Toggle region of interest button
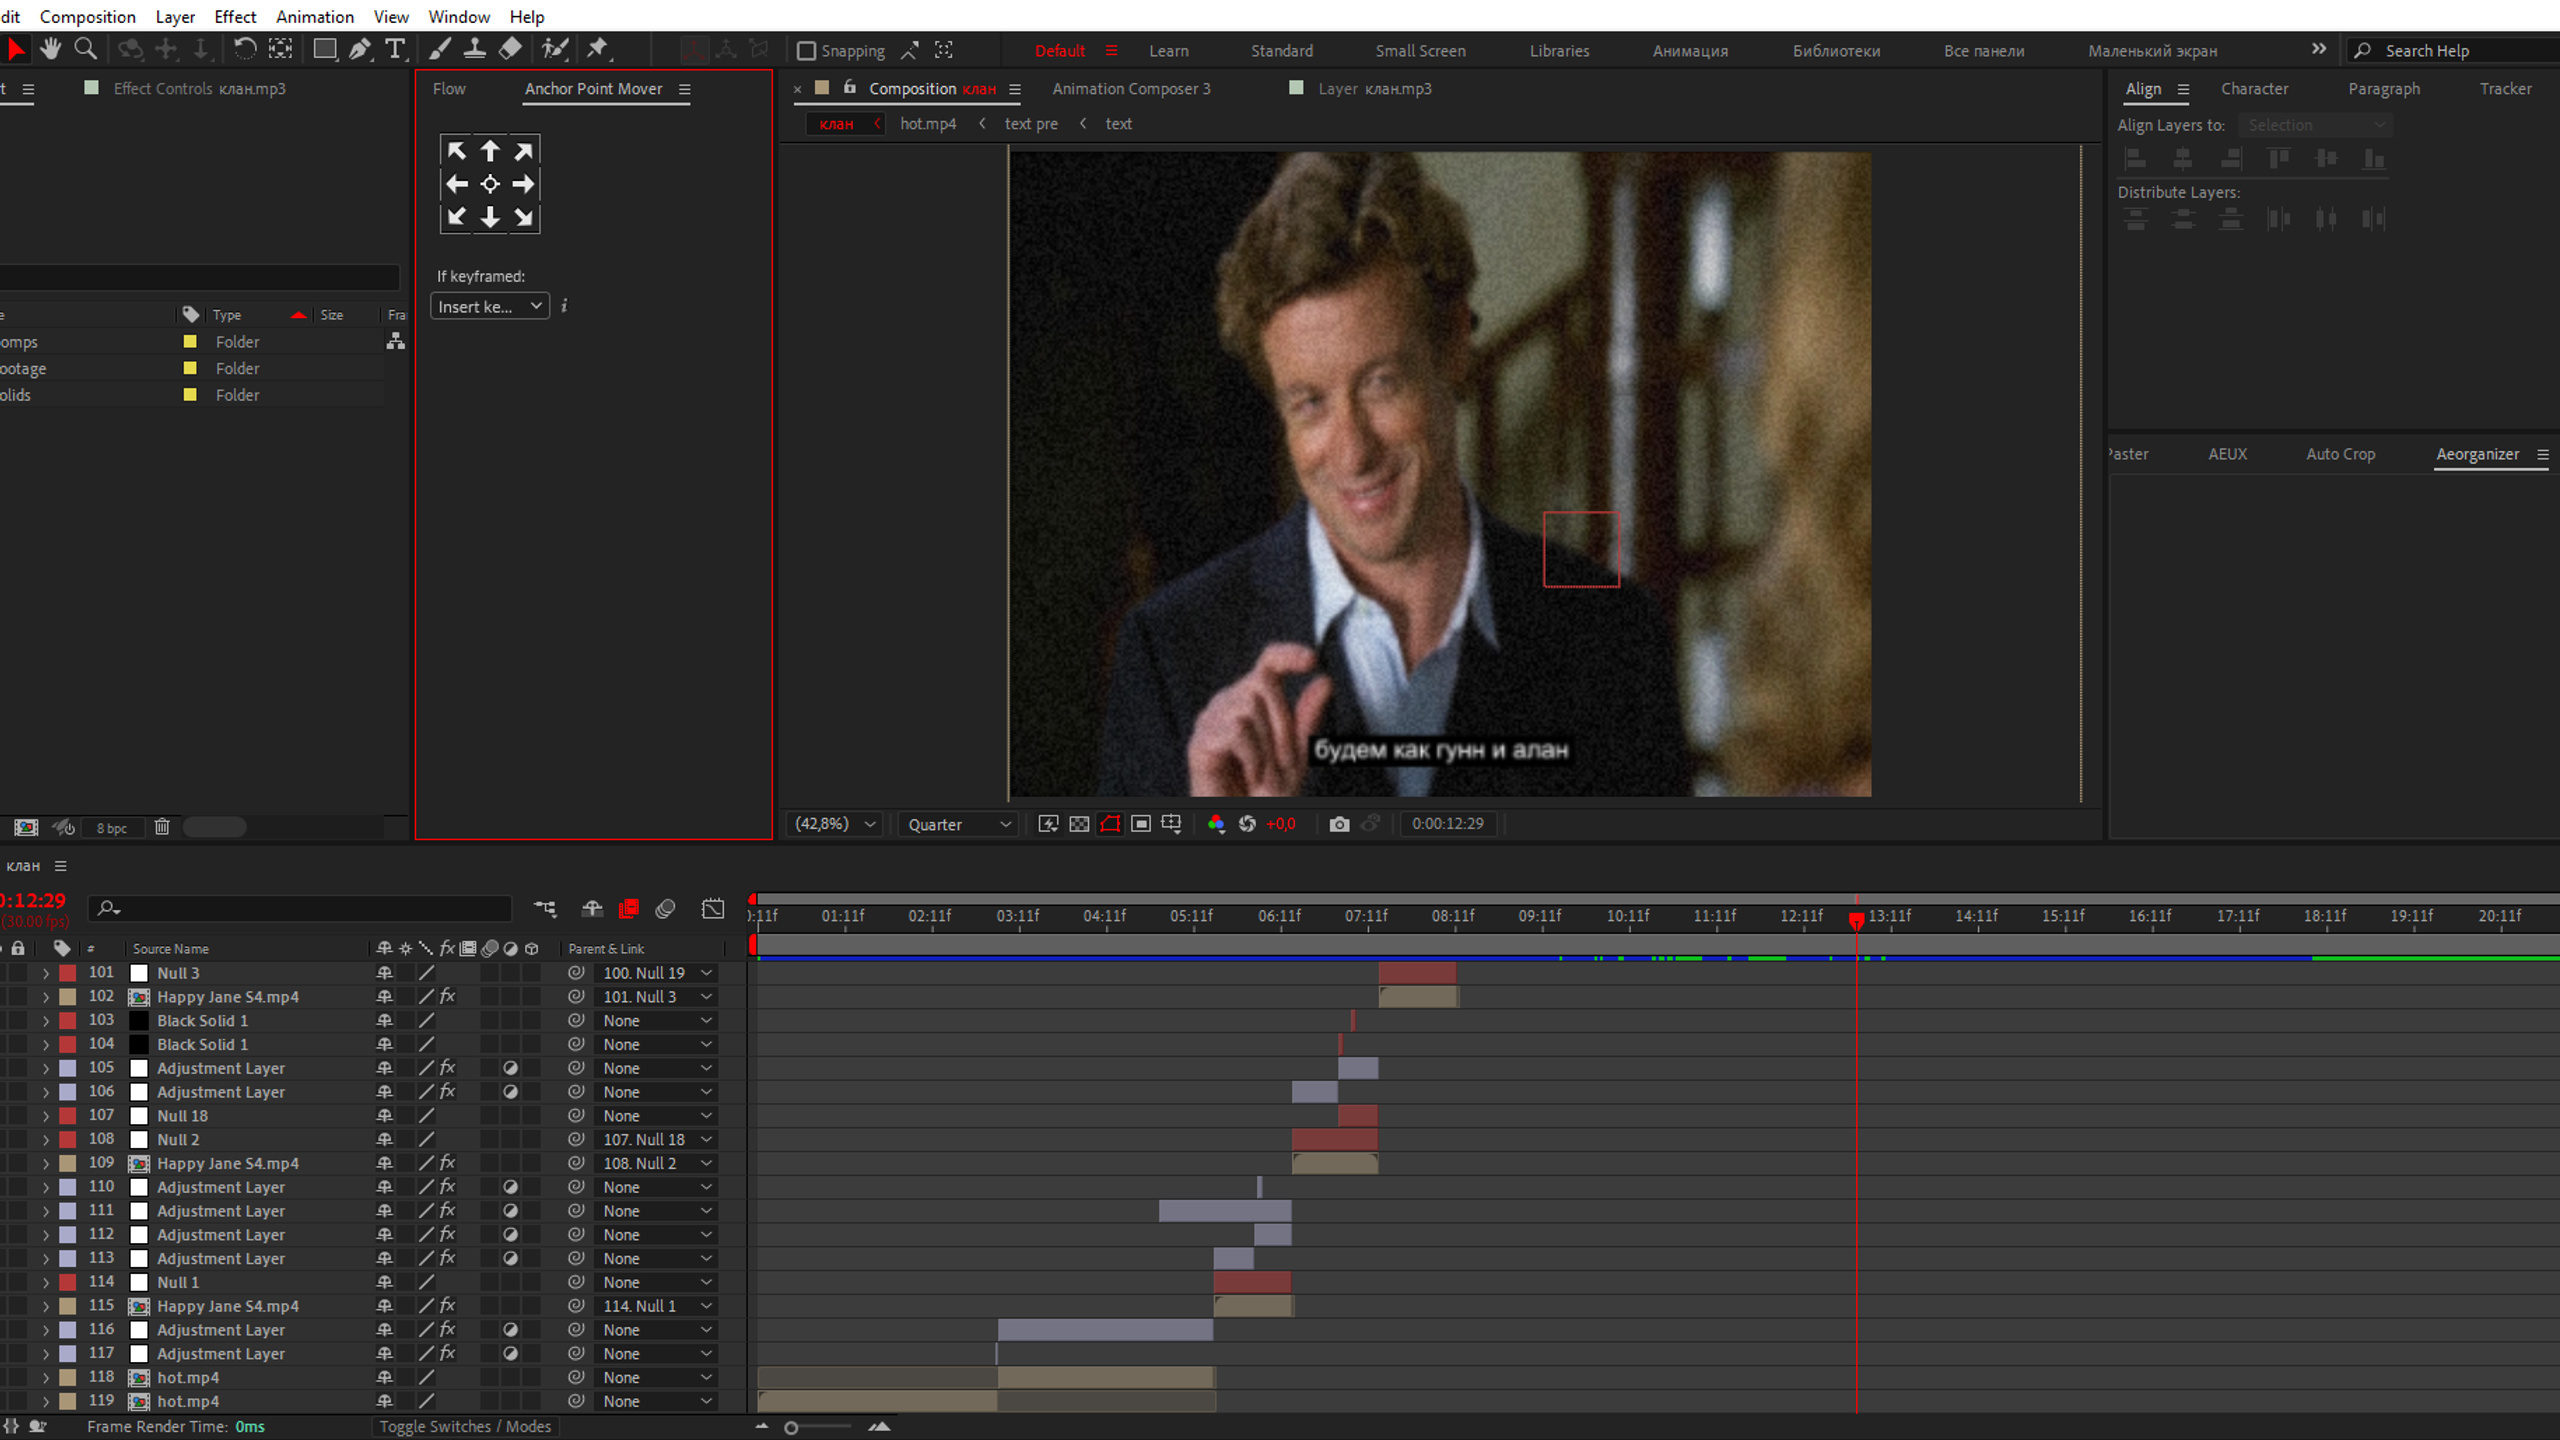This screenshot has height=1440, width=2560. click(1141, 824)
